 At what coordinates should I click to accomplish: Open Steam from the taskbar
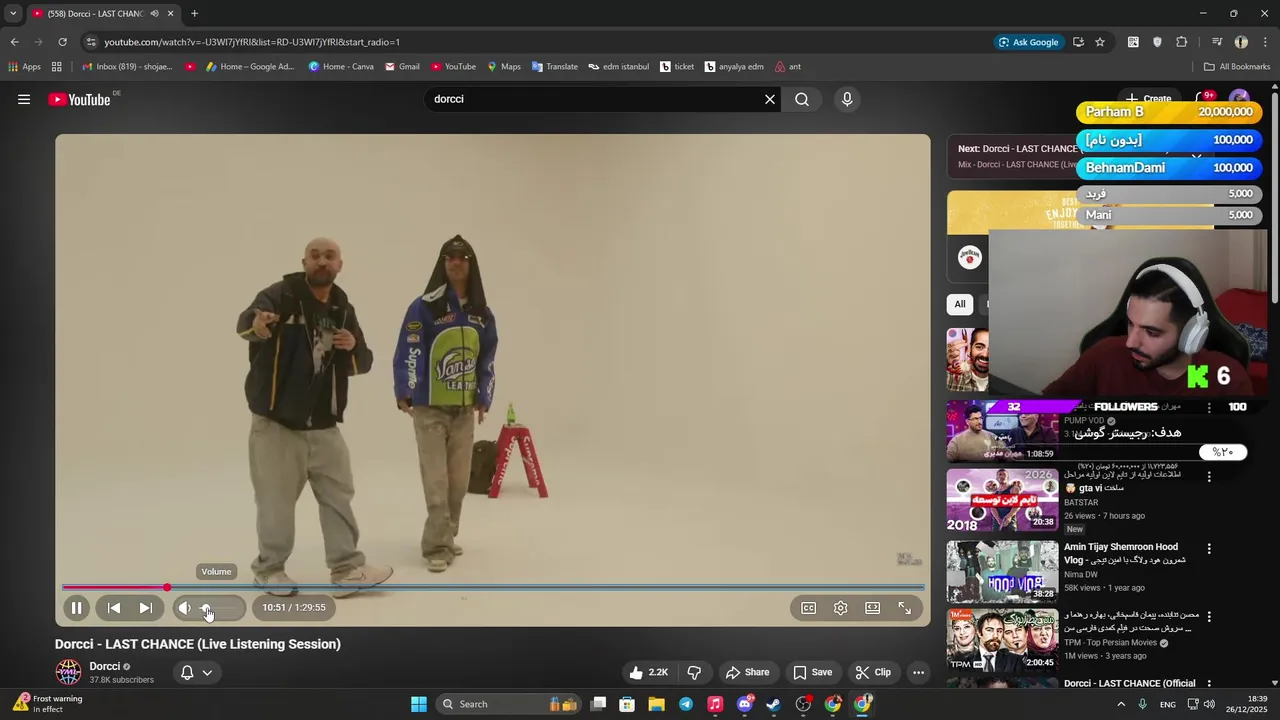(774, 704)
